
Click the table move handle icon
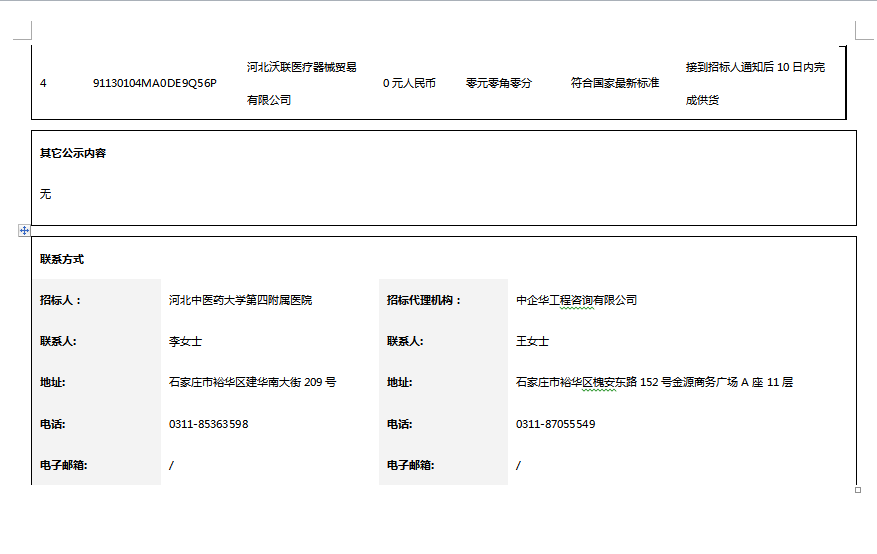tap(24, 230)
